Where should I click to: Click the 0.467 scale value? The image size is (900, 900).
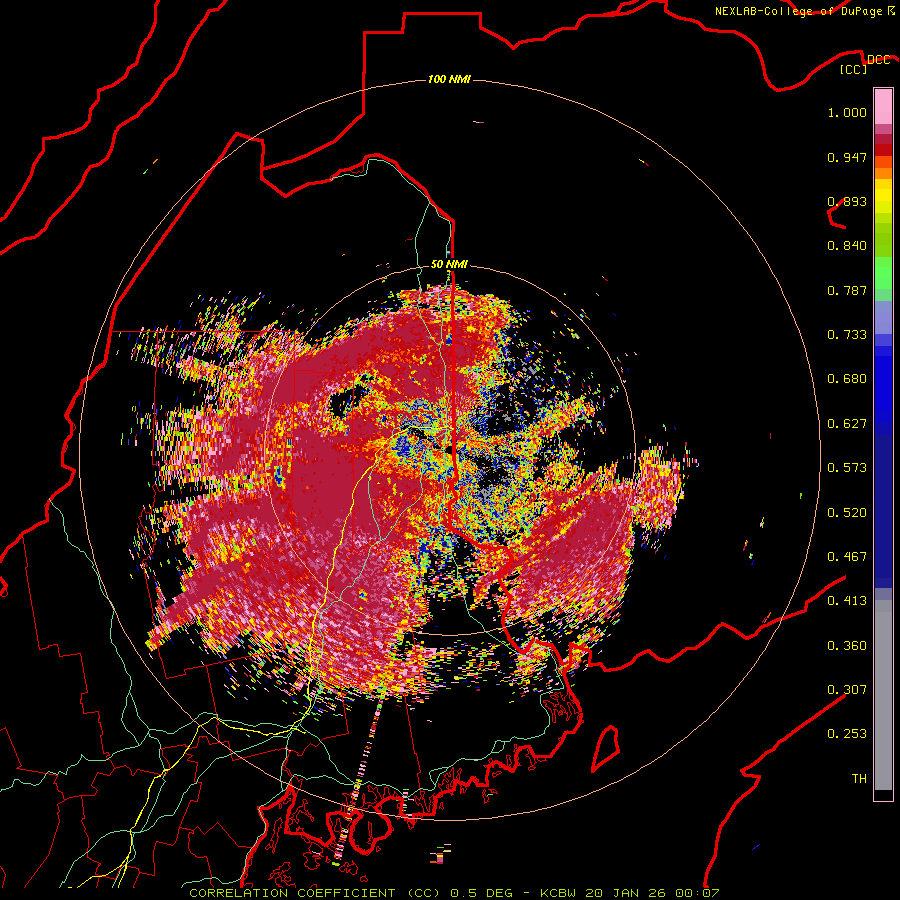coord(847,557)
